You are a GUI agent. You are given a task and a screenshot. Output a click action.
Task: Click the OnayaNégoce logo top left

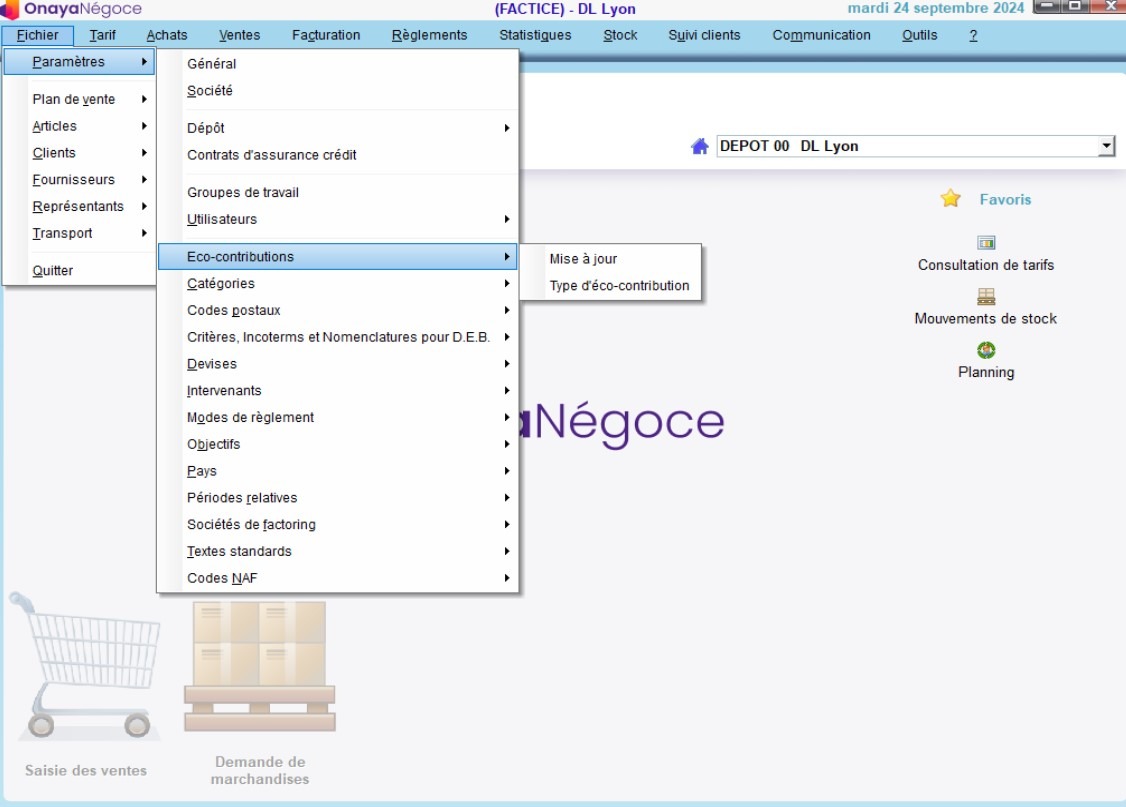[x=60, y=8]
